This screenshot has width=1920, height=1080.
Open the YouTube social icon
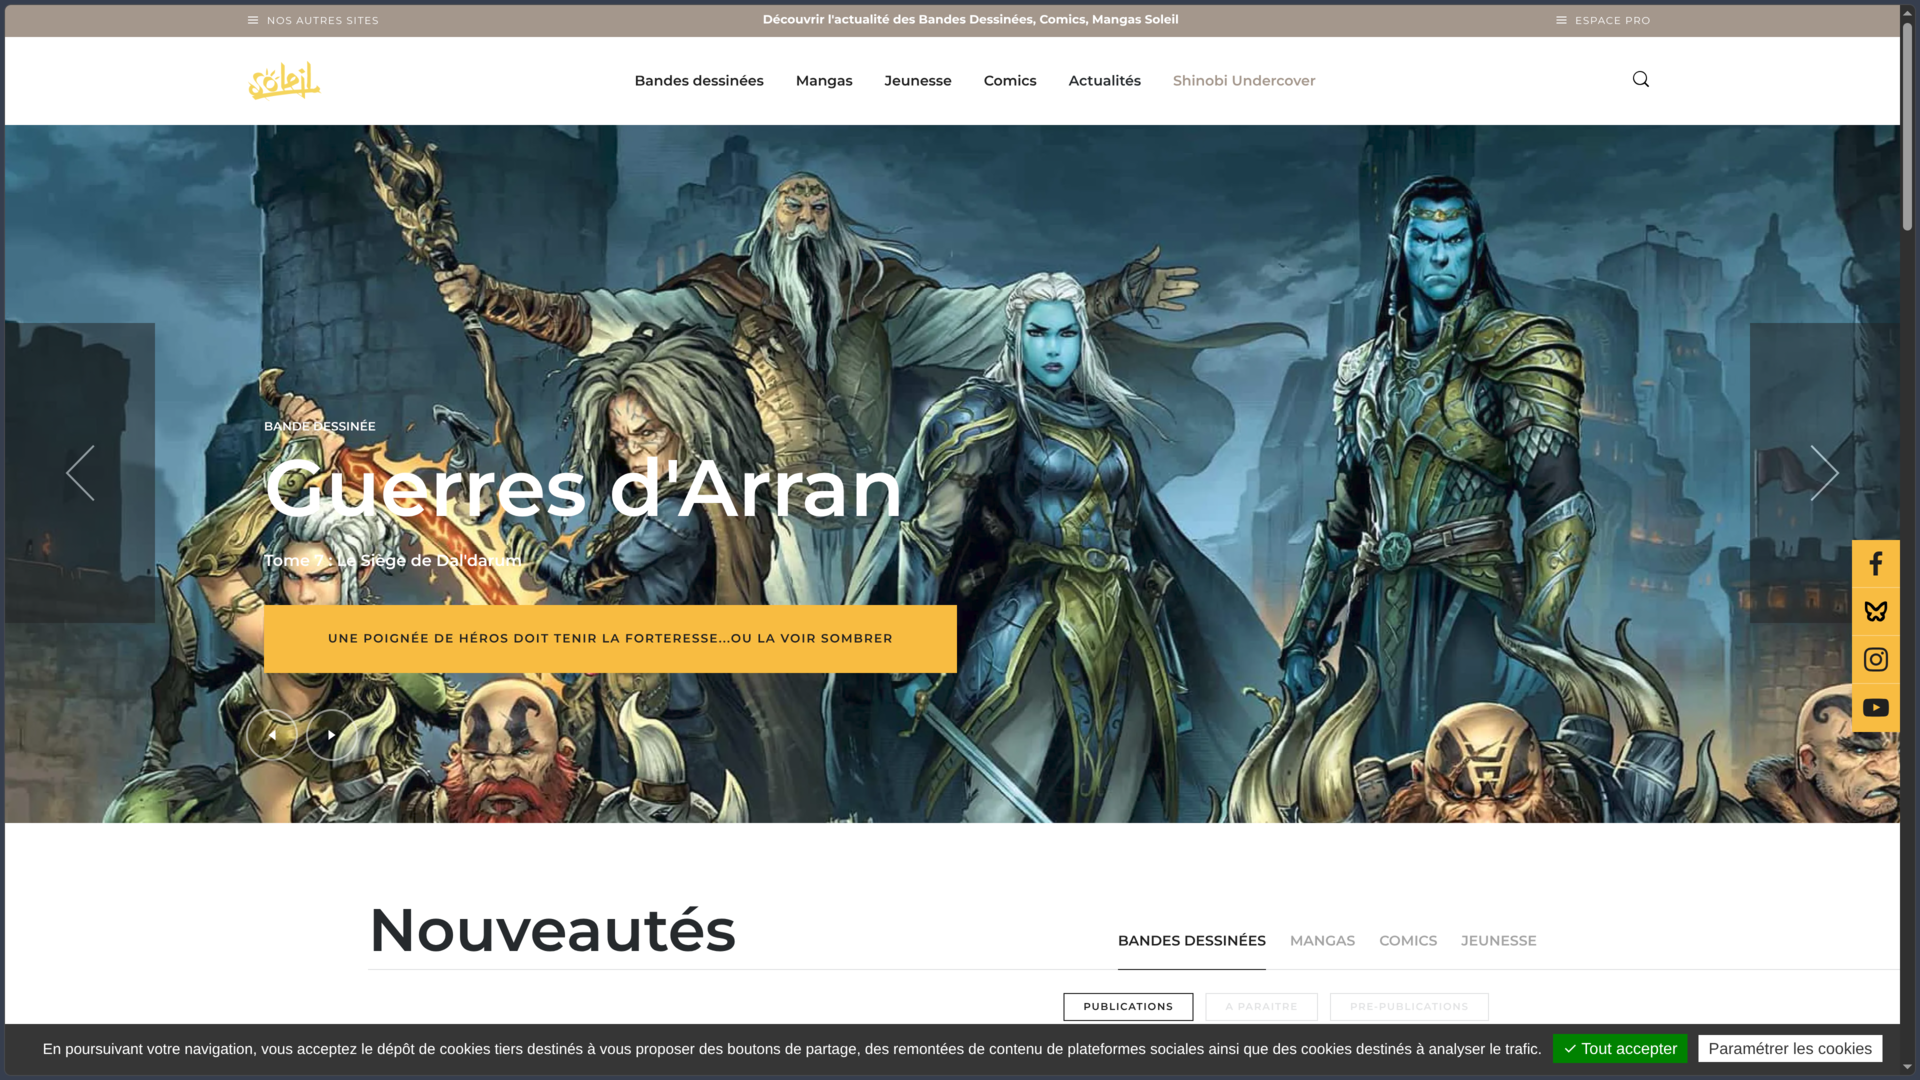[1876, 708]
